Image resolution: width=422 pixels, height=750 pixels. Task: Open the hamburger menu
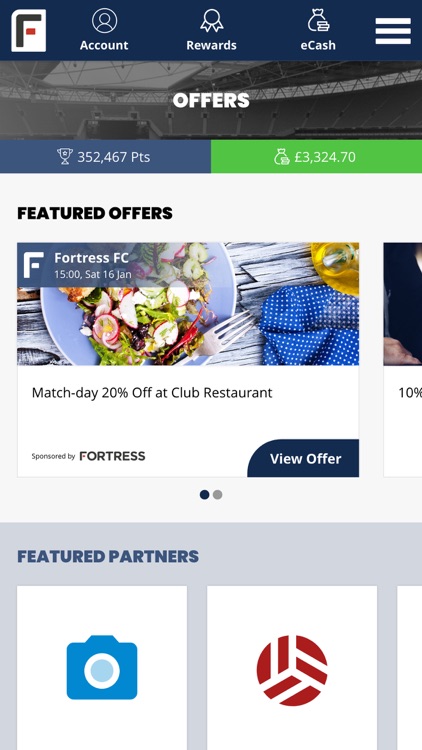[393, 31]
